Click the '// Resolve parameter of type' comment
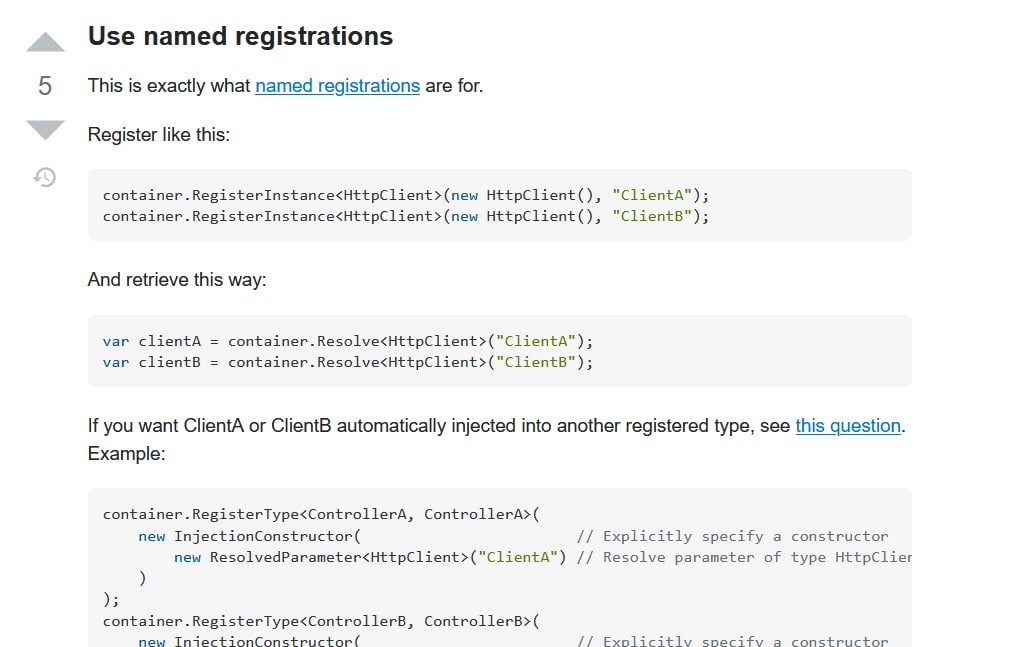The image size is (1022, 647). 744,558
